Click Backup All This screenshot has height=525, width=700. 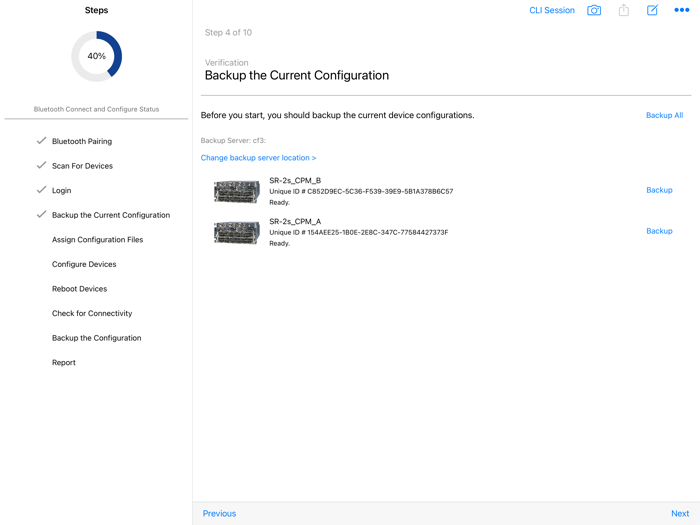[664, 115]
